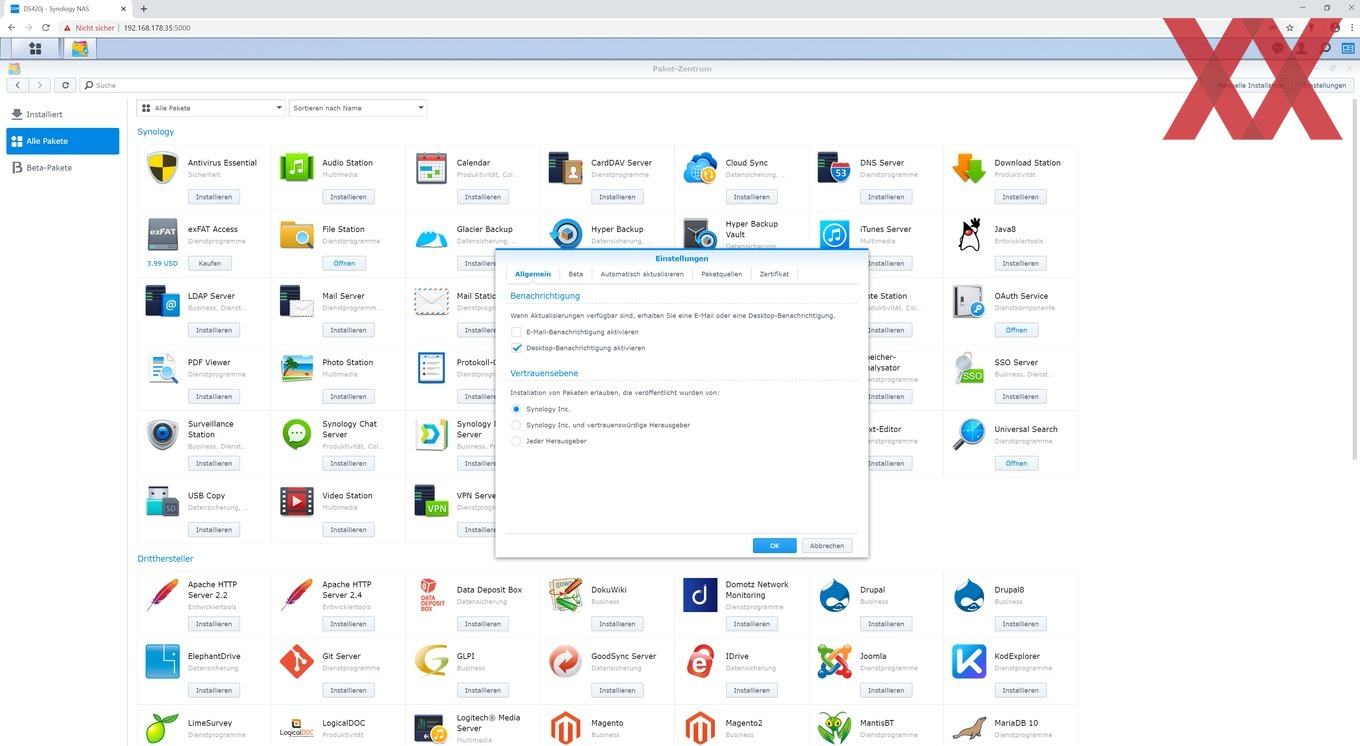Open the DSM main menu grid icon

click(x=35, y=48)
